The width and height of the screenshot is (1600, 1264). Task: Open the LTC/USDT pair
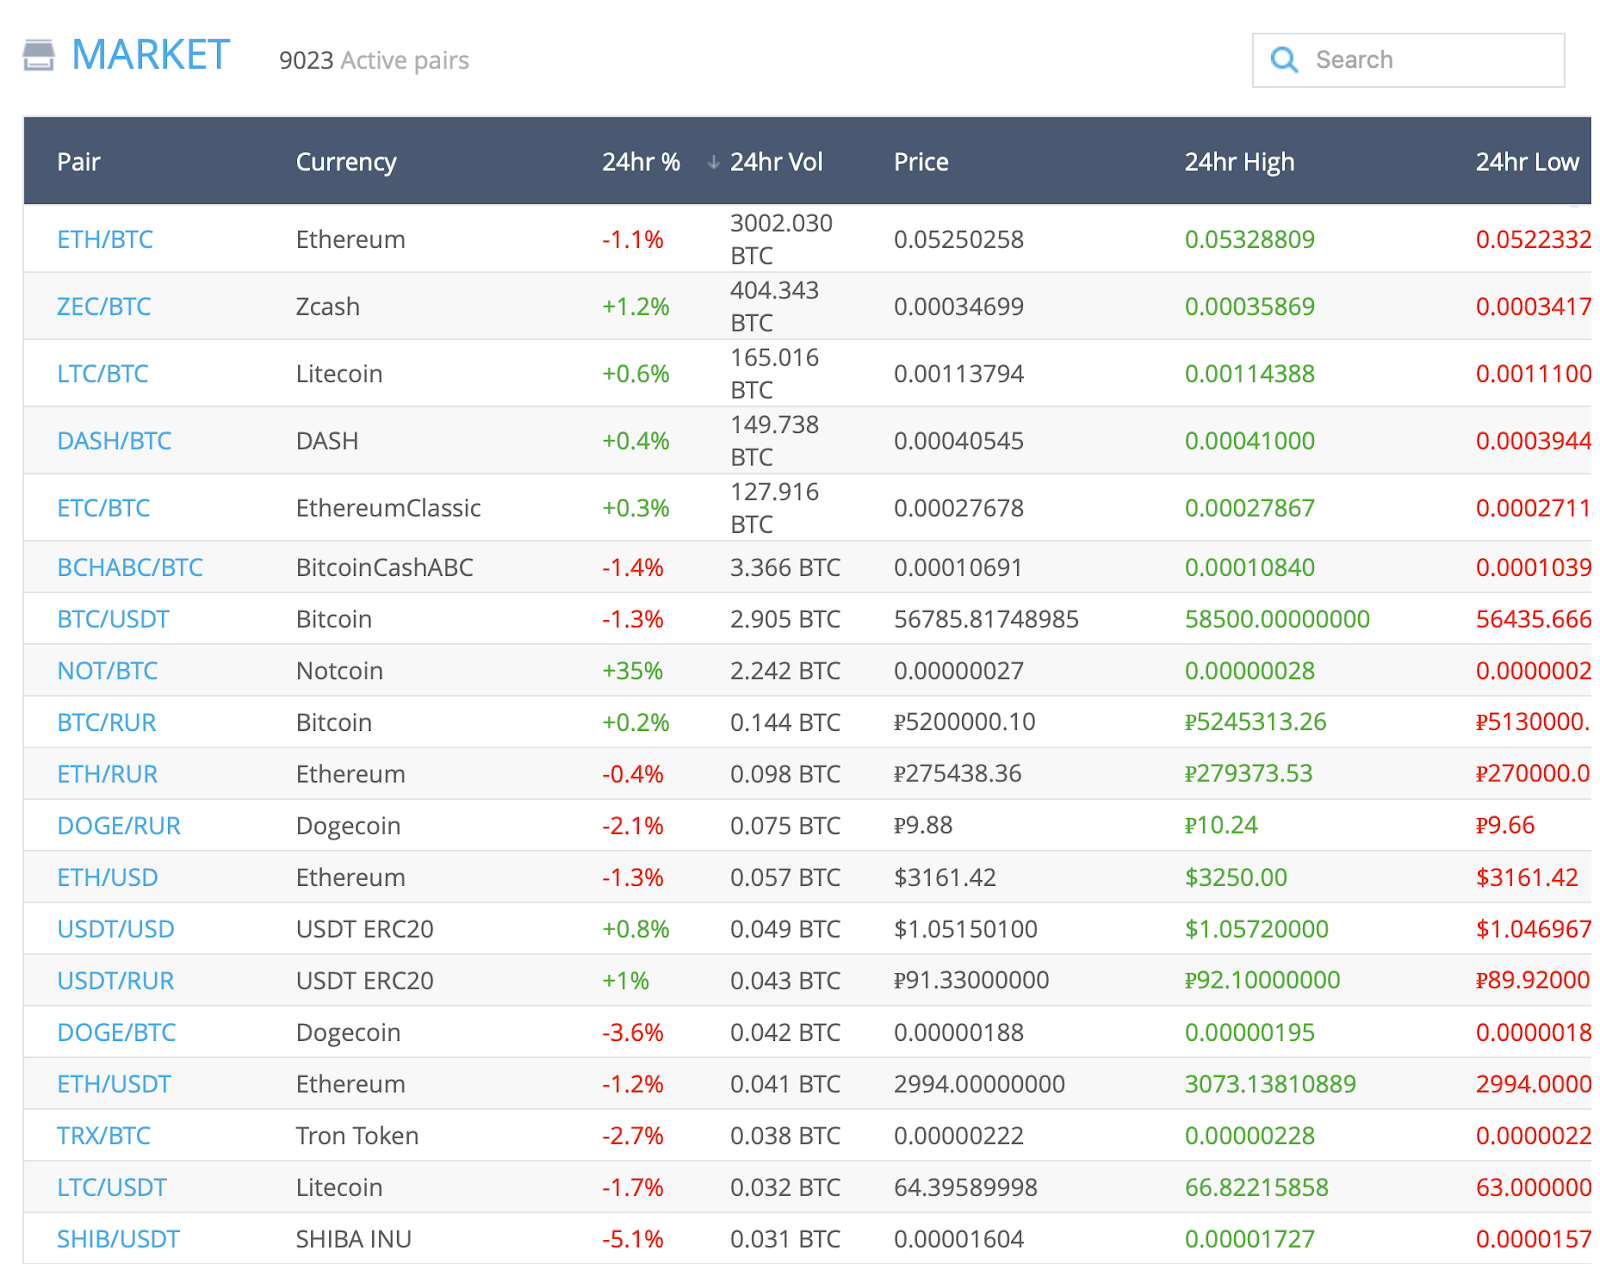click(112, 1187)
